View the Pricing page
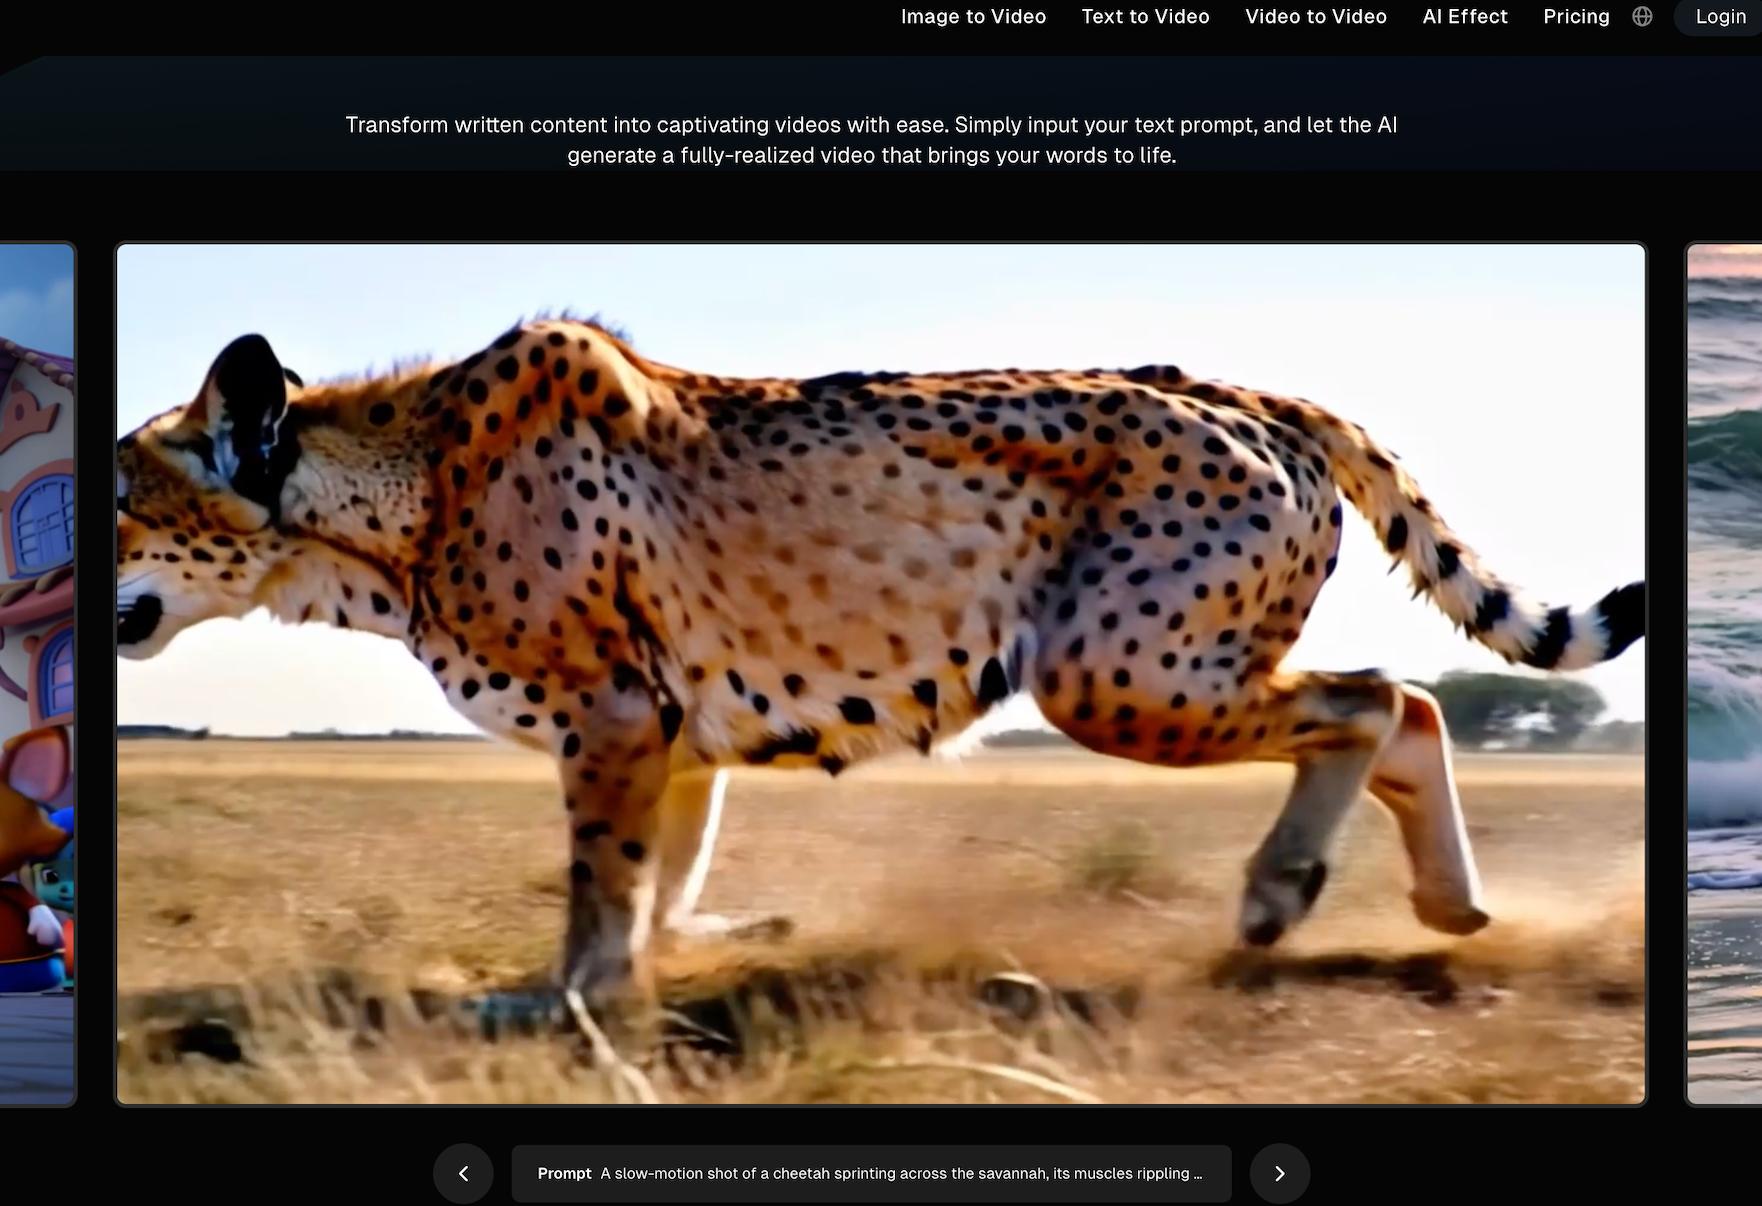 click(1576, 17)
